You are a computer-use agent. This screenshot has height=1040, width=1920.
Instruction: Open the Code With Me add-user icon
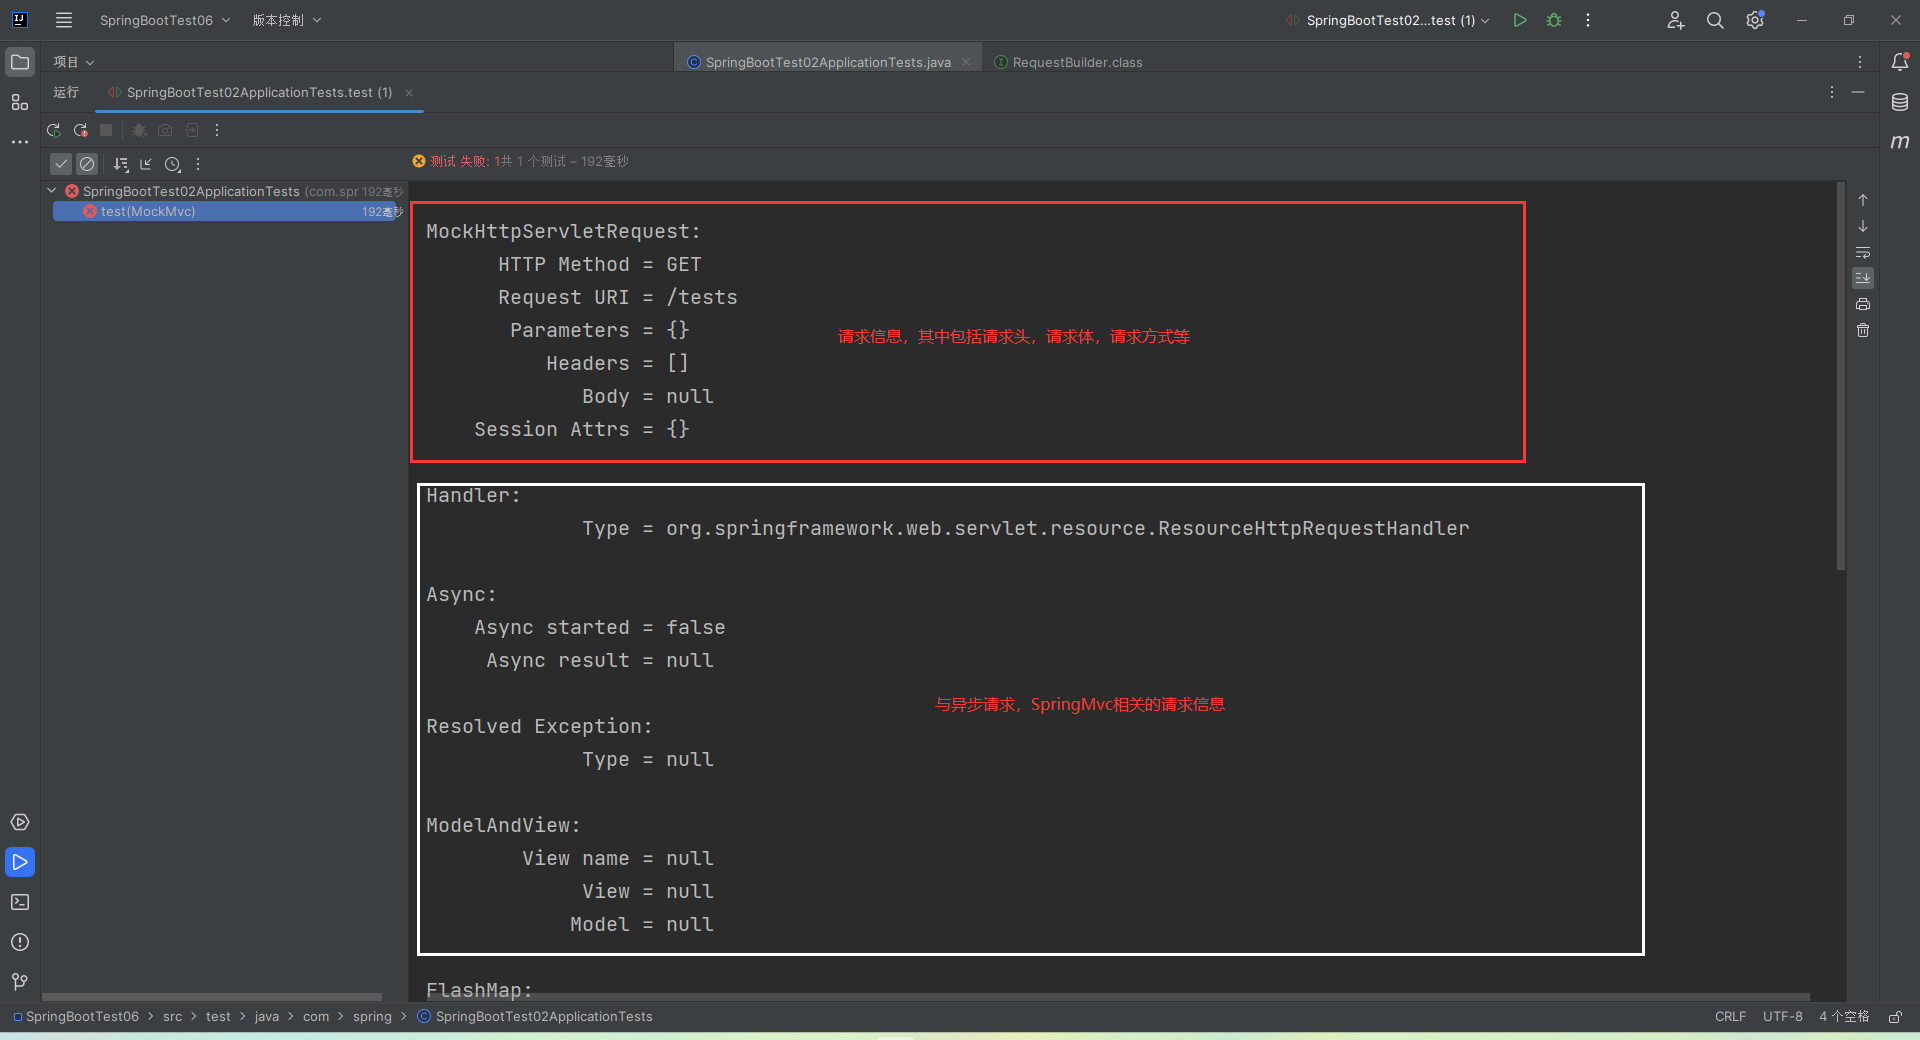tap(1676, 20)
